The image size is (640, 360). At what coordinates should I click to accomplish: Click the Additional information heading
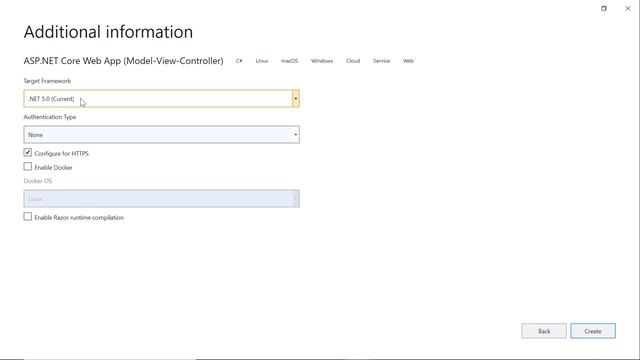point(108,32)
